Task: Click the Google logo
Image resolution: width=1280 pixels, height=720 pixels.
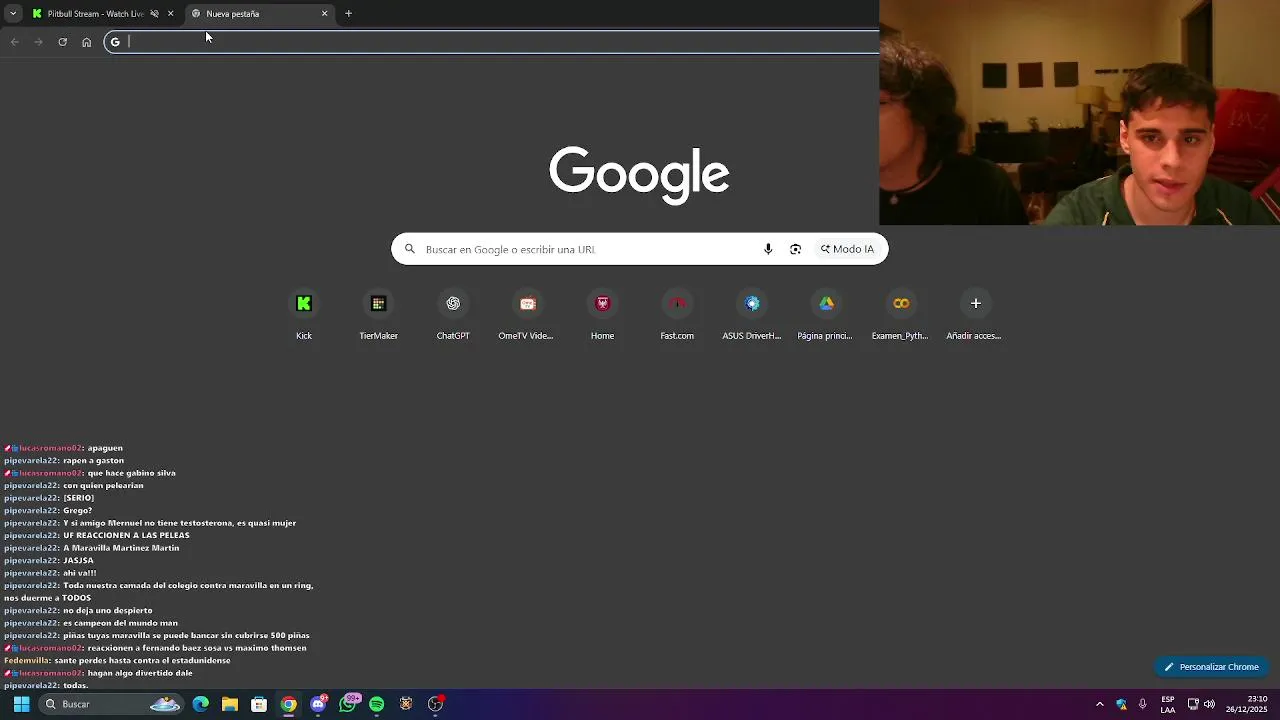Action: (639, 175)
